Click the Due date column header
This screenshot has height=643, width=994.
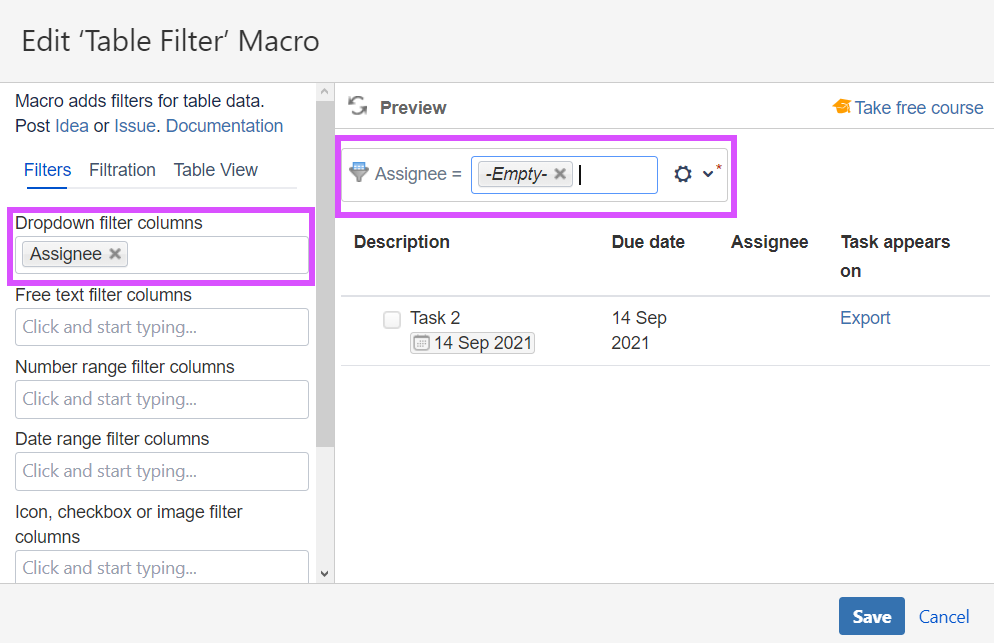pyautogui.click(x=648, y=242)
